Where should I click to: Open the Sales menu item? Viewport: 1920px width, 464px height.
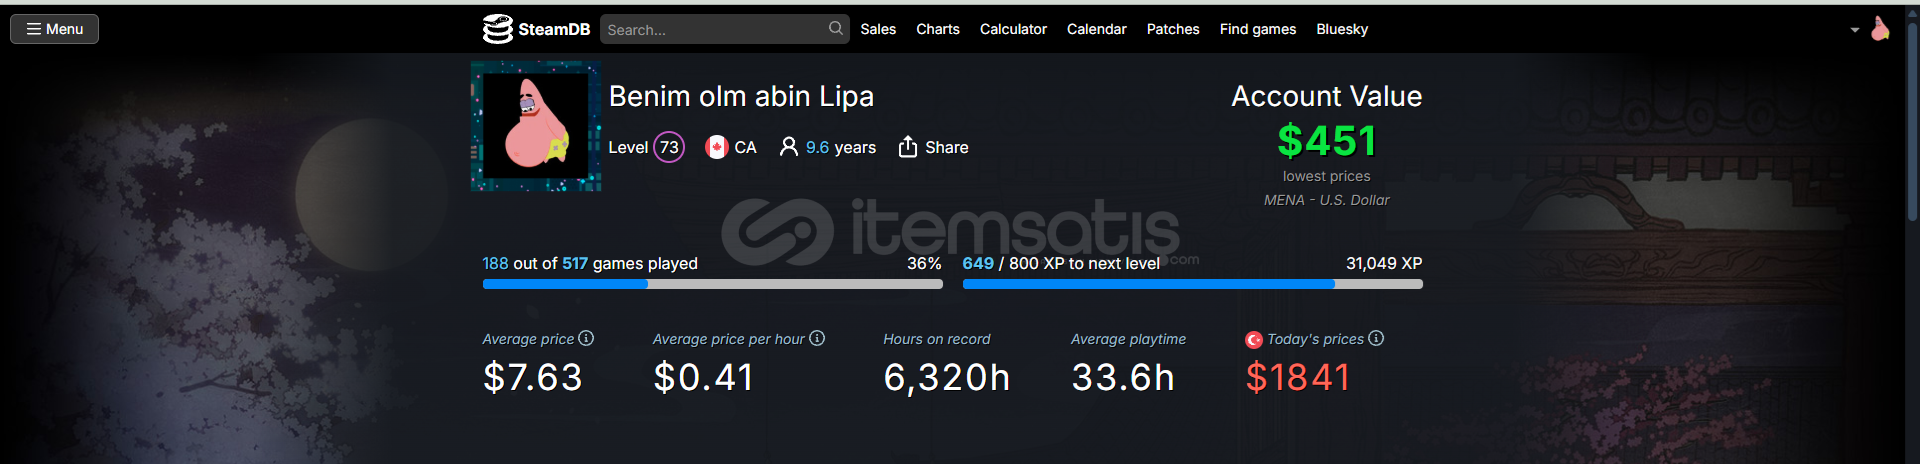(878, 29)
